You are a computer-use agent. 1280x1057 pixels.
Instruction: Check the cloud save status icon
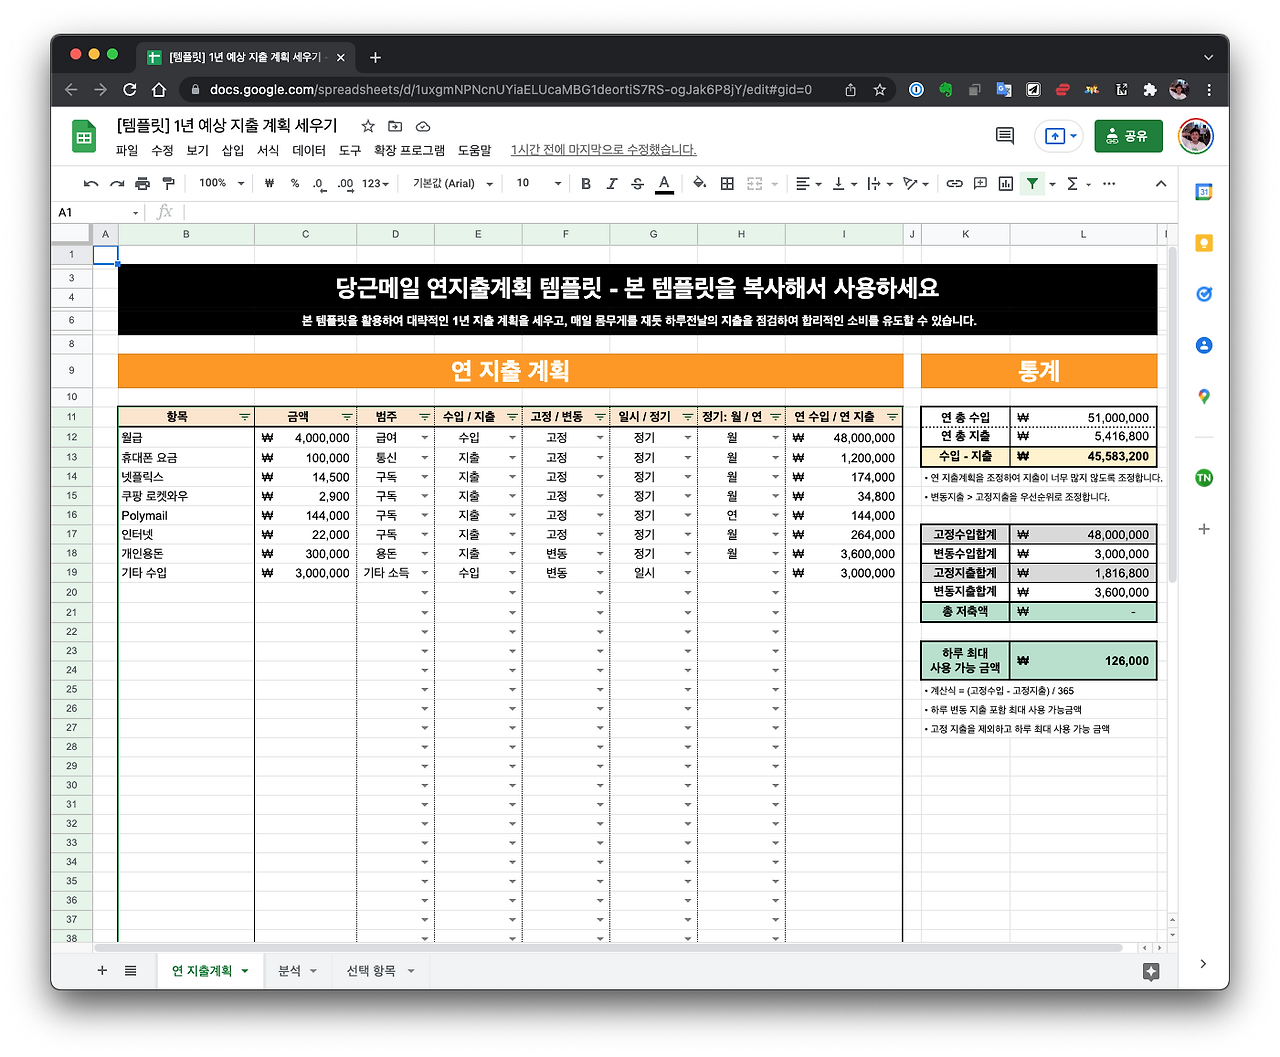pos(423,126)
